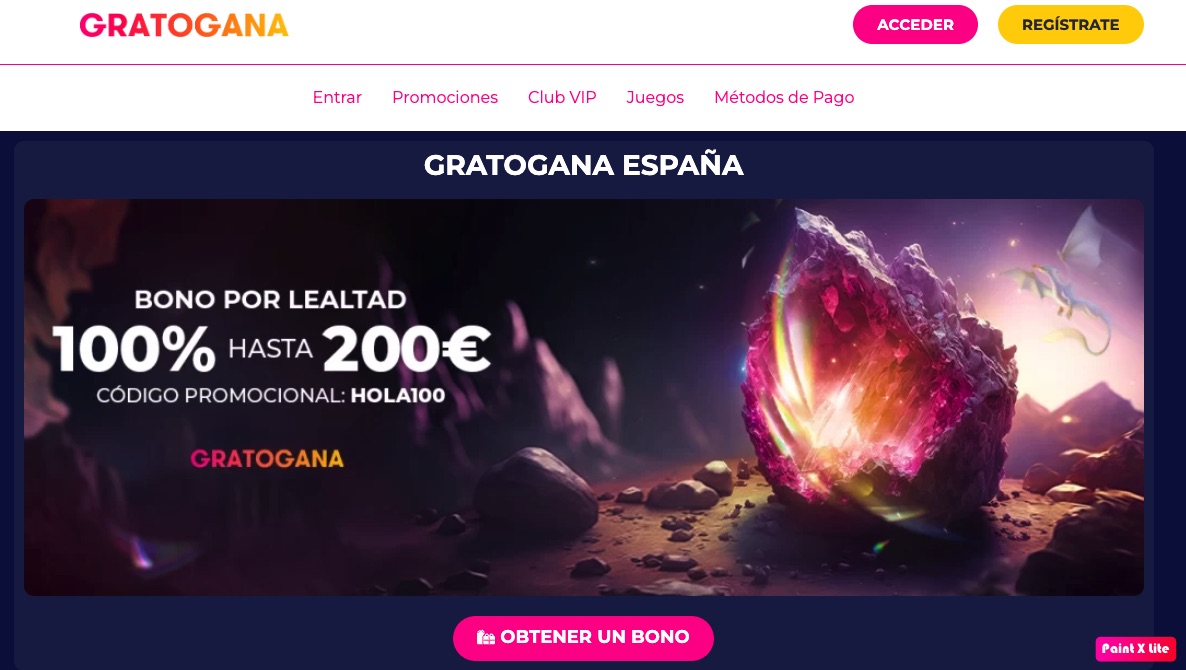Open the Entrar menu item
The width and height of the screenshot is (1186, 670).
pyautogui.click(x=337, y=98)
